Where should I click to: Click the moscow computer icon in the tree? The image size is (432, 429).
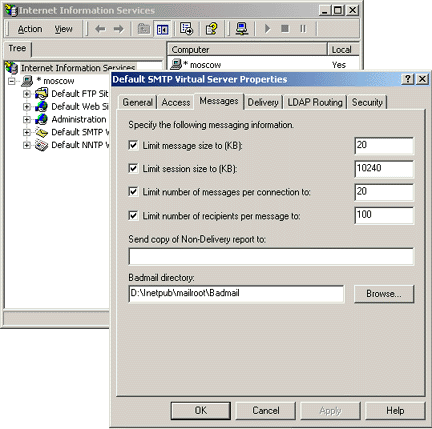click(x=27, y=81)
